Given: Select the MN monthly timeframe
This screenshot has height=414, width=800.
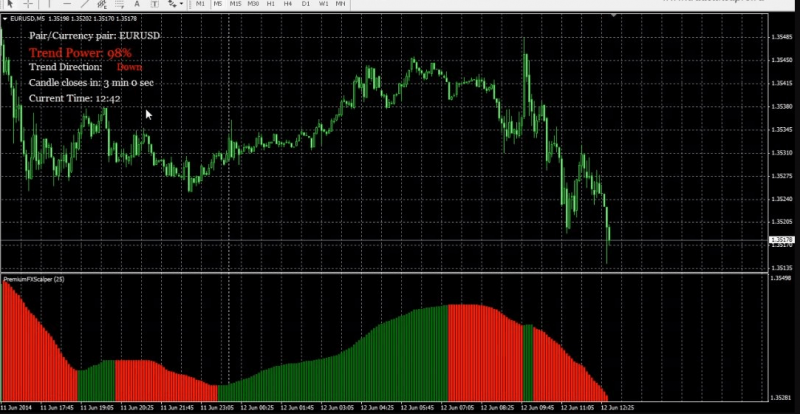Looking at the screenshot, I should tap(341, 4).
